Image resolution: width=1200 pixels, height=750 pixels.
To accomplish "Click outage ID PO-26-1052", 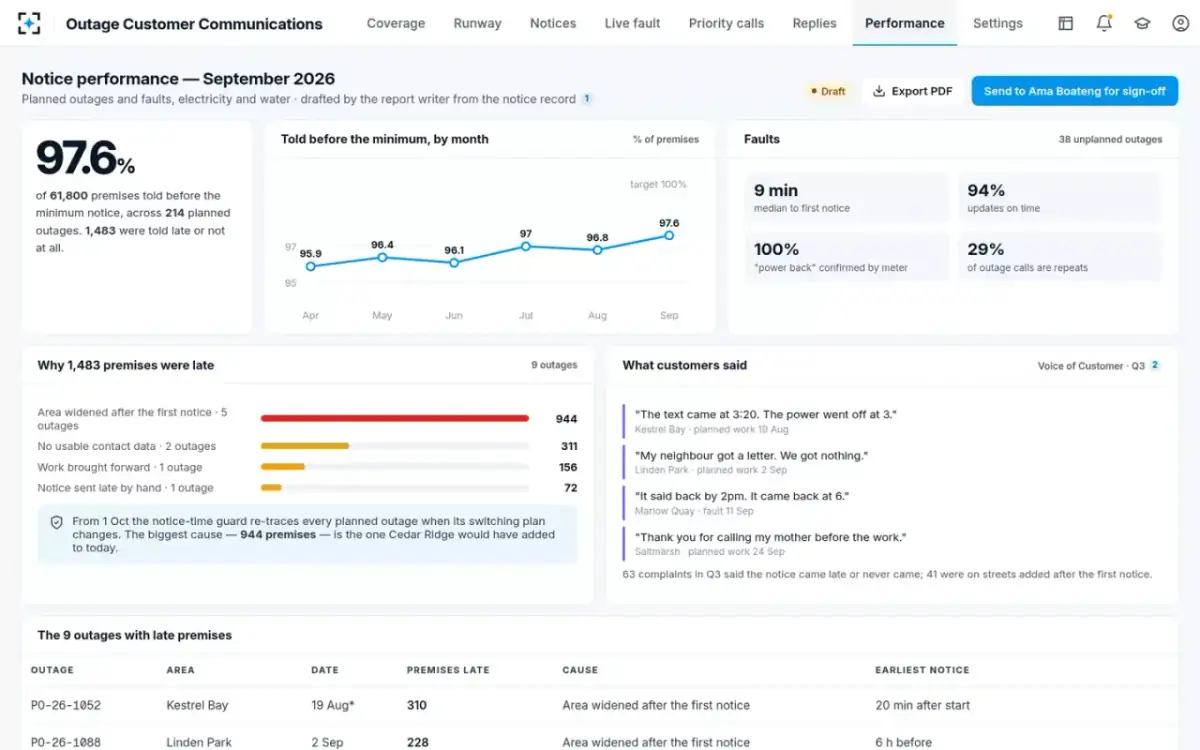I will coord(66,705).
